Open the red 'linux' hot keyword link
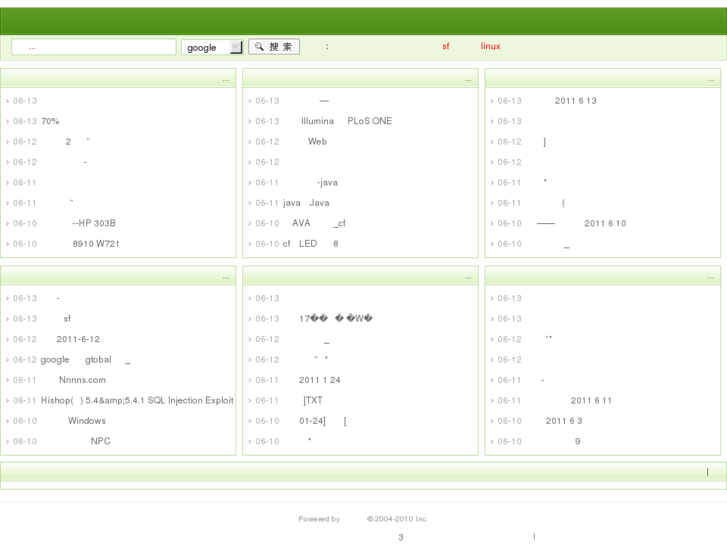This screenshot has height=545, width=727. tap(490, 46)
